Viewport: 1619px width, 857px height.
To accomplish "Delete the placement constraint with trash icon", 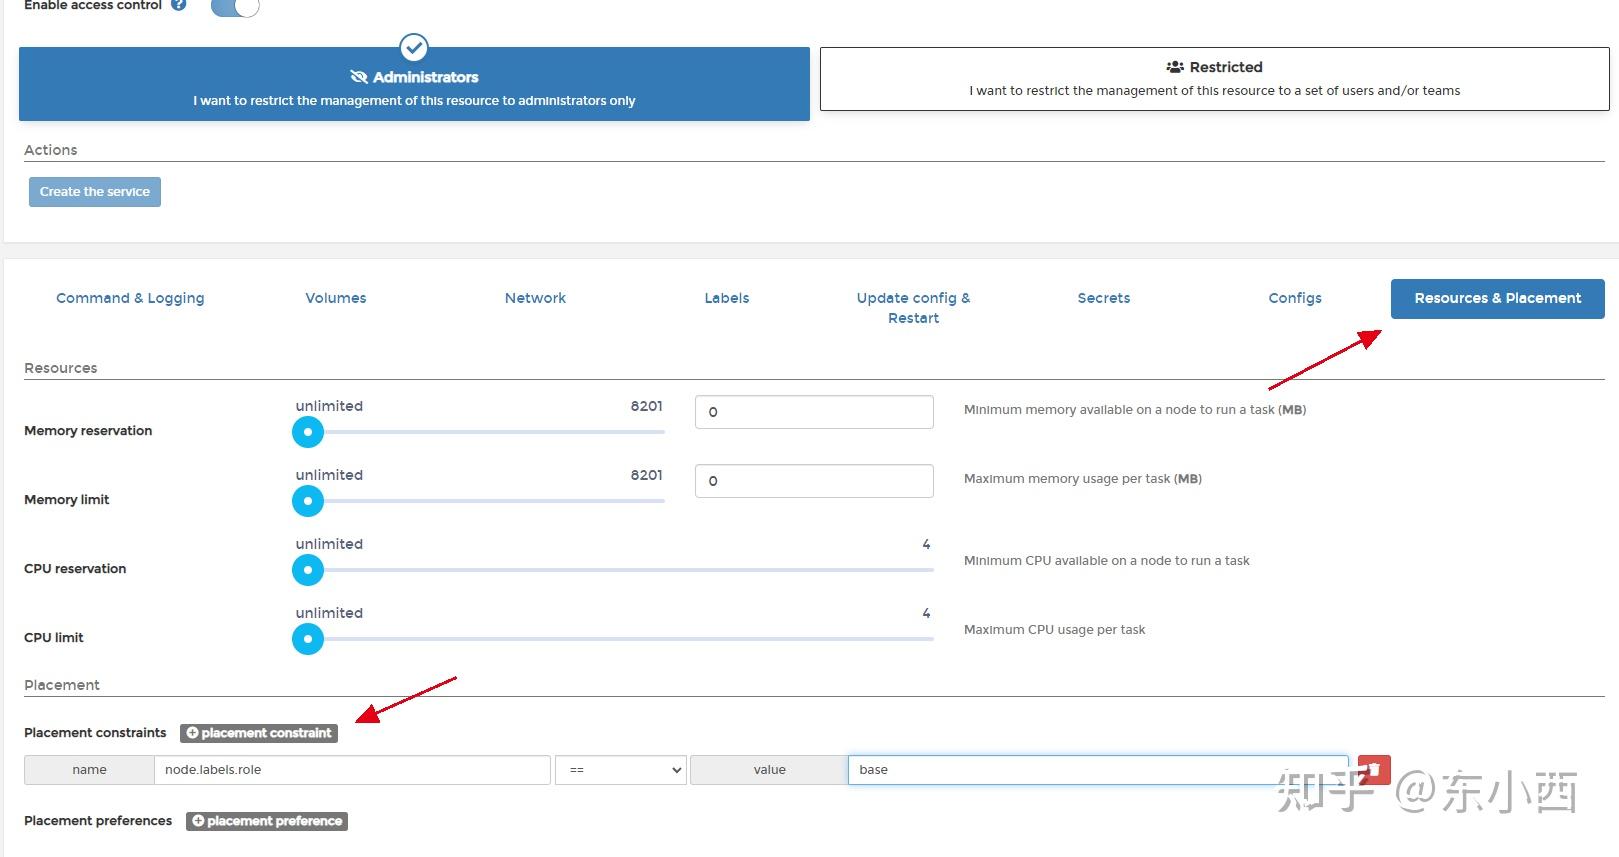I will pos(1374,769).
